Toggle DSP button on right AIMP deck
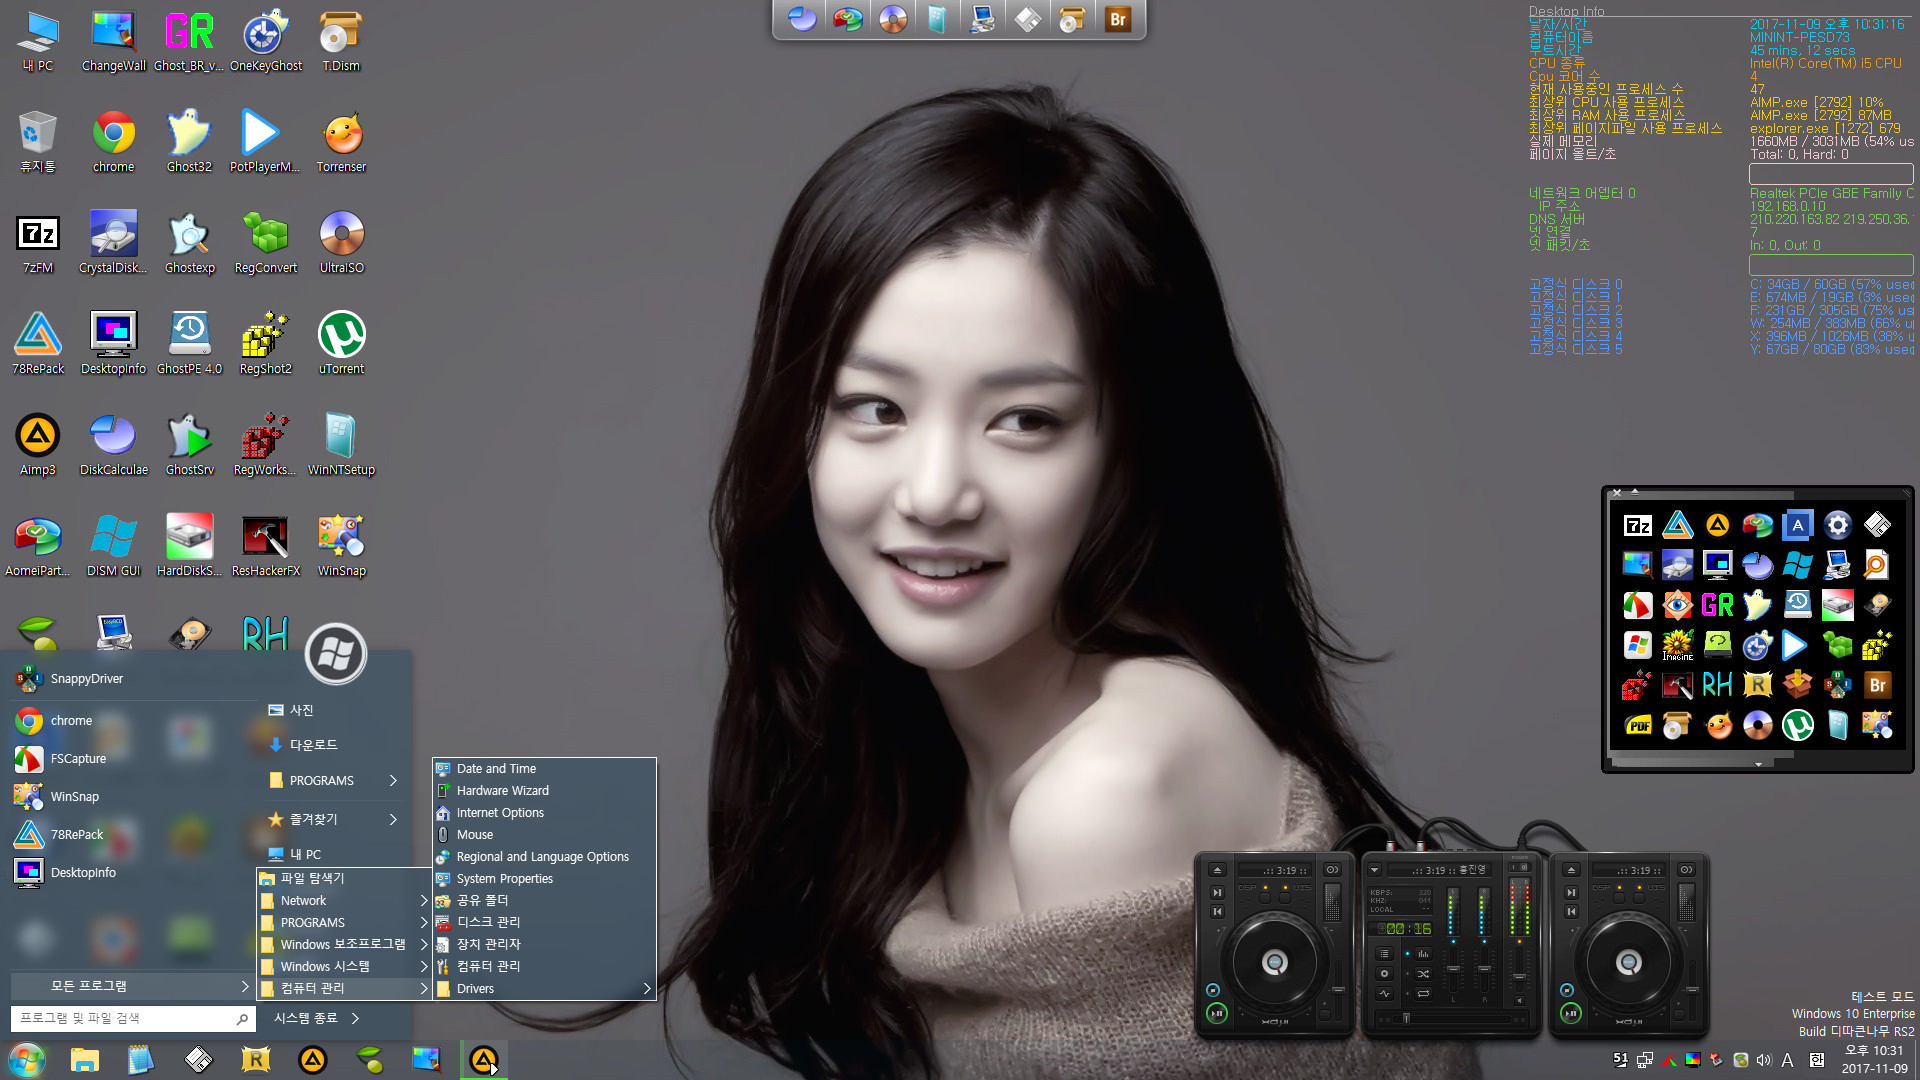 pyautogui.click(x=1619, y=898)
